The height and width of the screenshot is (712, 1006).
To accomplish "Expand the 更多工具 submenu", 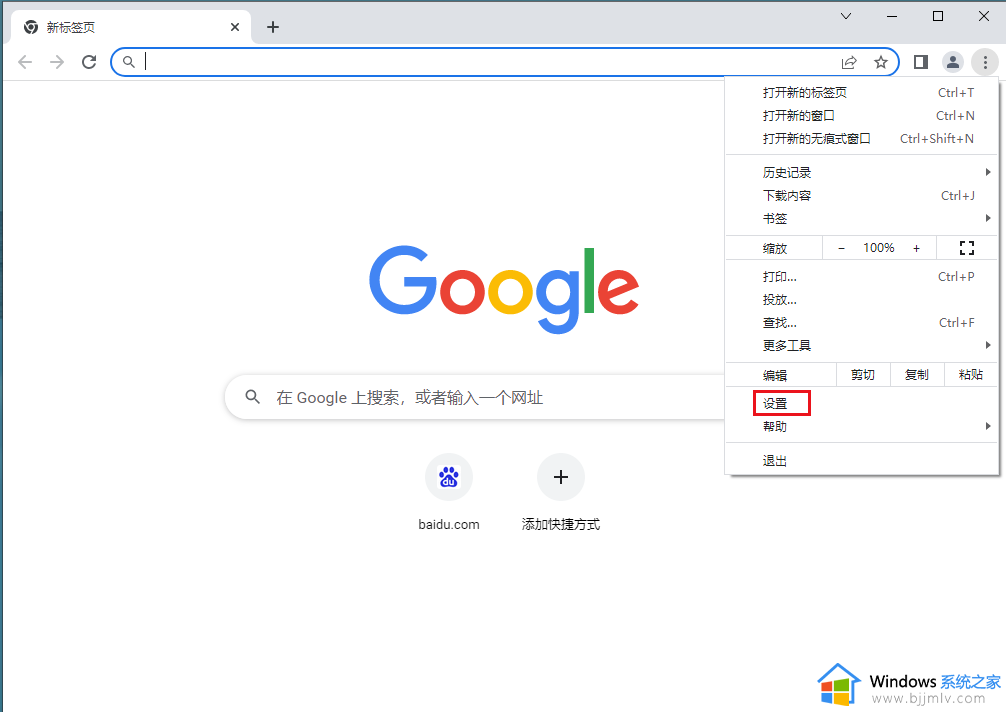I will coord(862,346).
